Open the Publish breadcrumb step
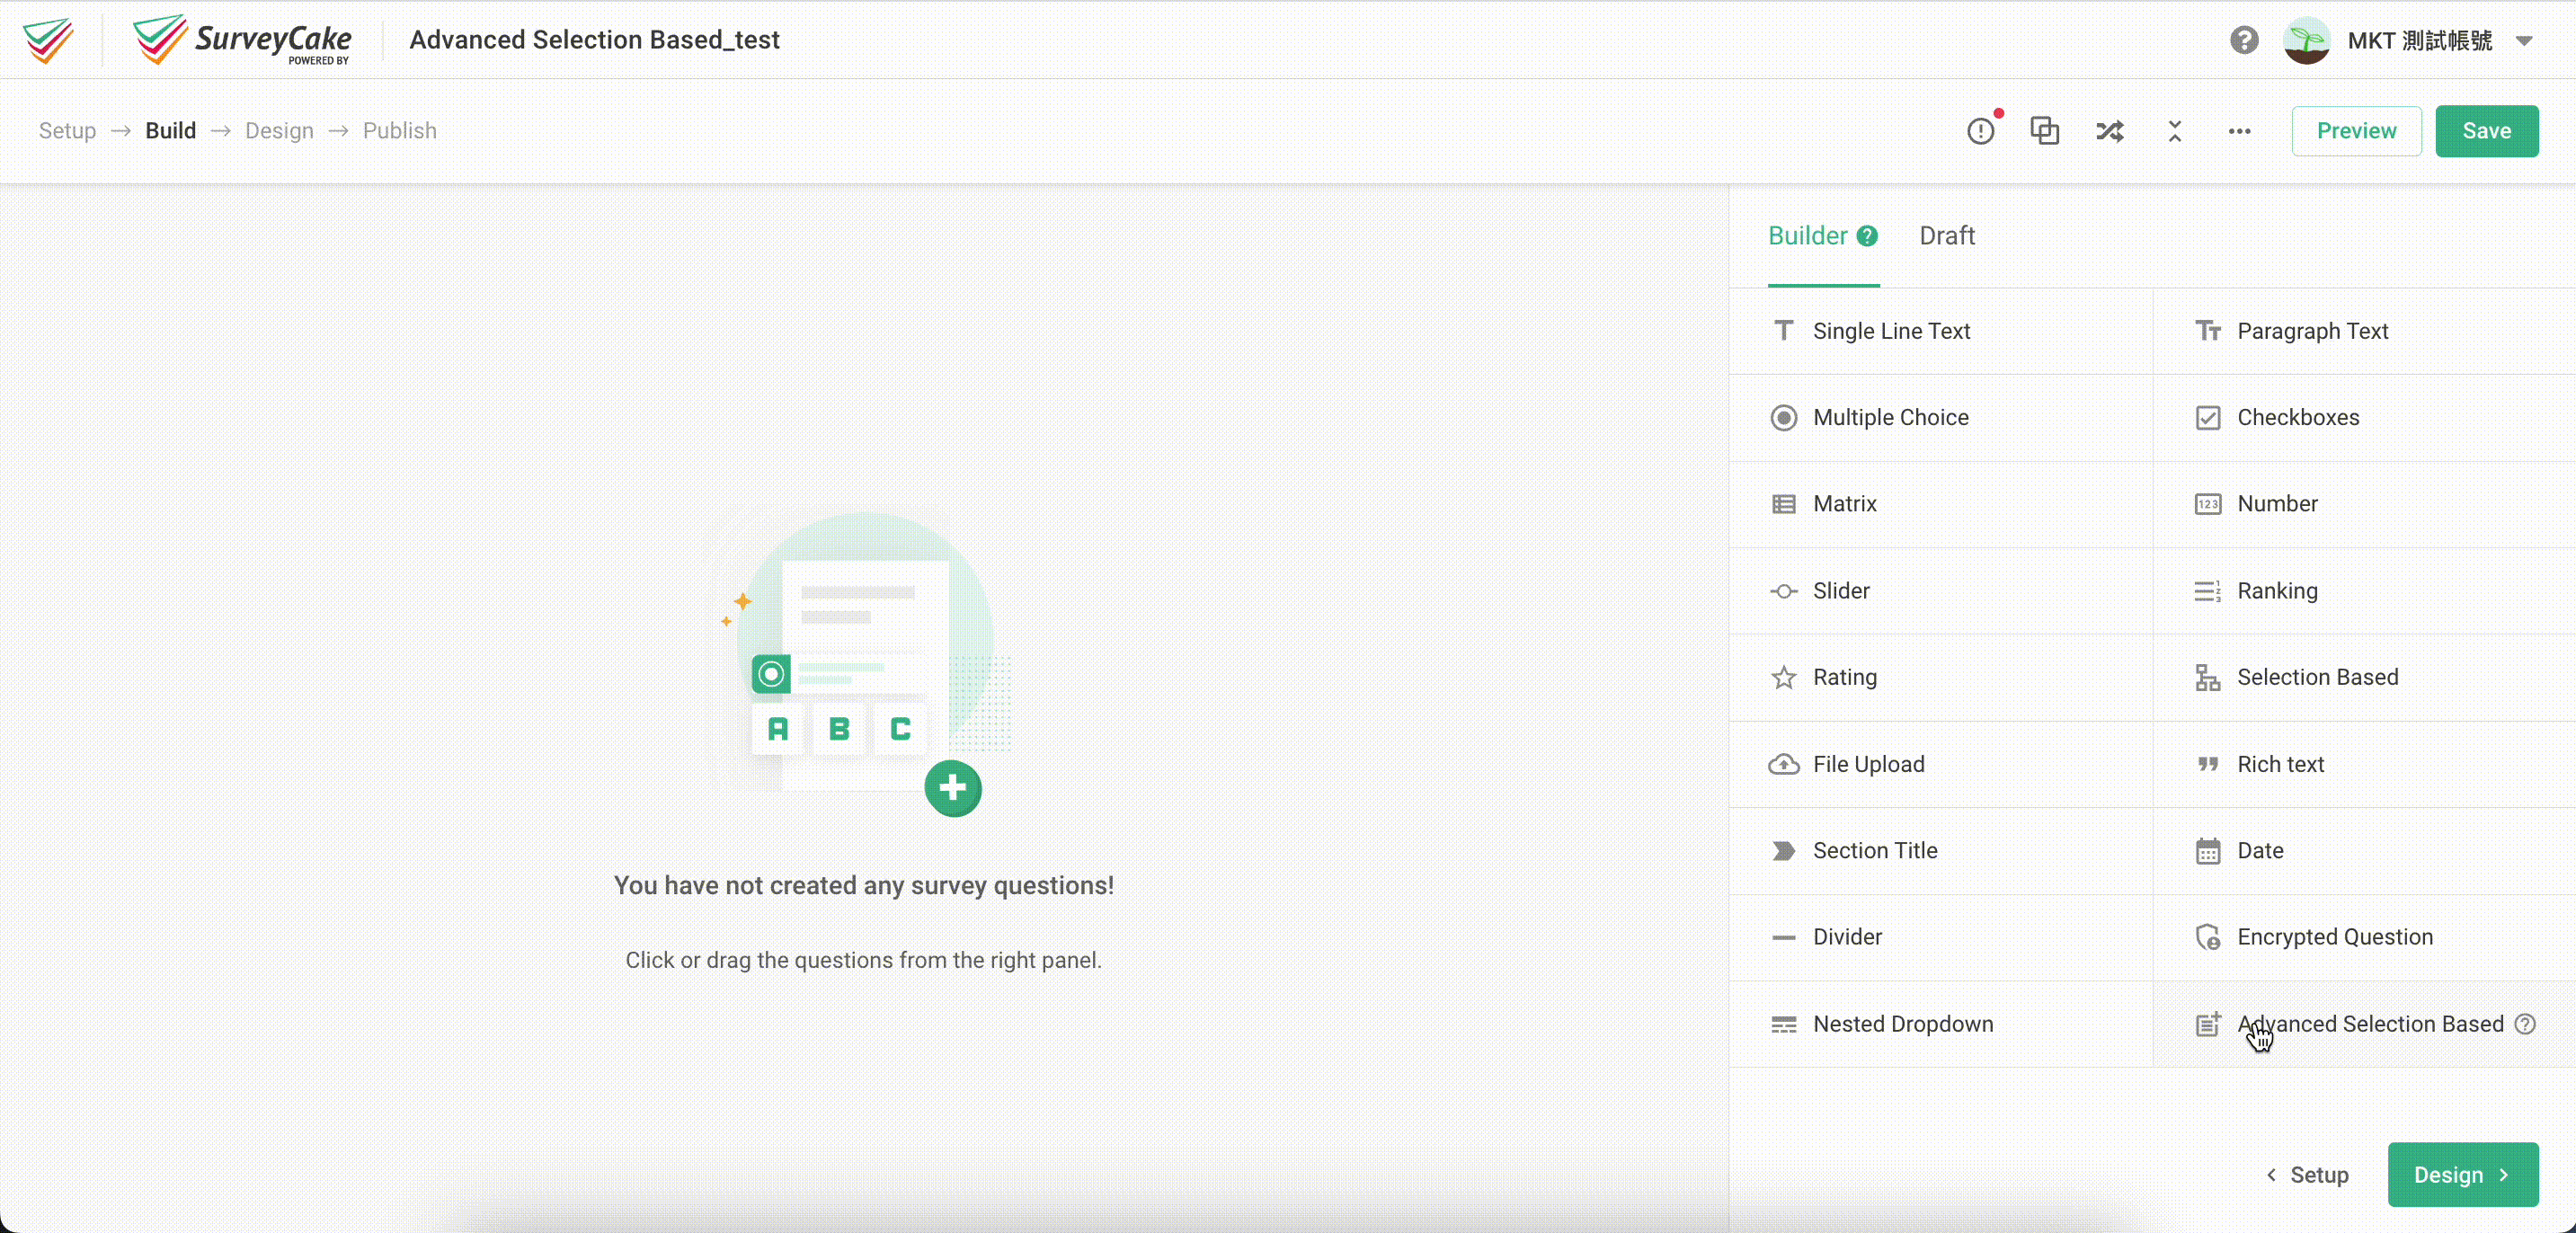Viewport: 2576px width, 1233px height. [x=399, y=130]
